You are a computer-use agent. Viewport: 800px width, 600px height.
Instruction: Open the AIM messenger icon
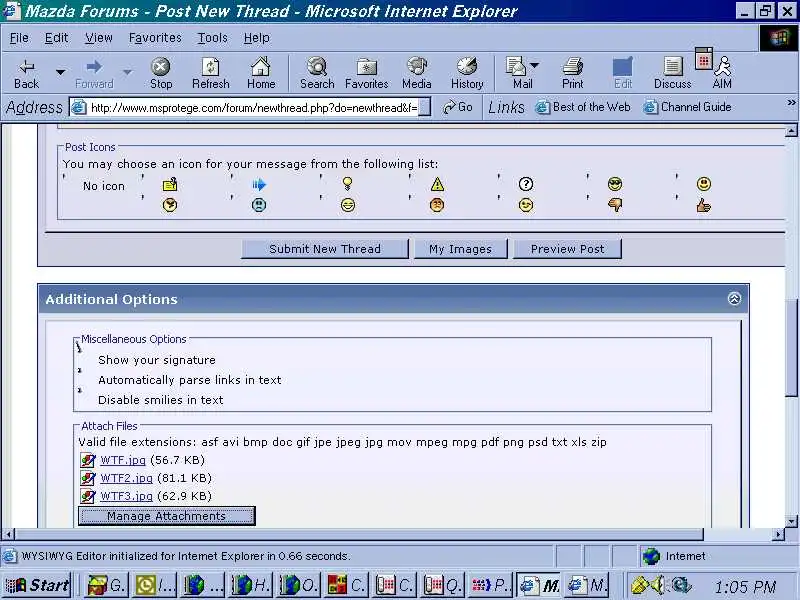(x=721, y=72)
